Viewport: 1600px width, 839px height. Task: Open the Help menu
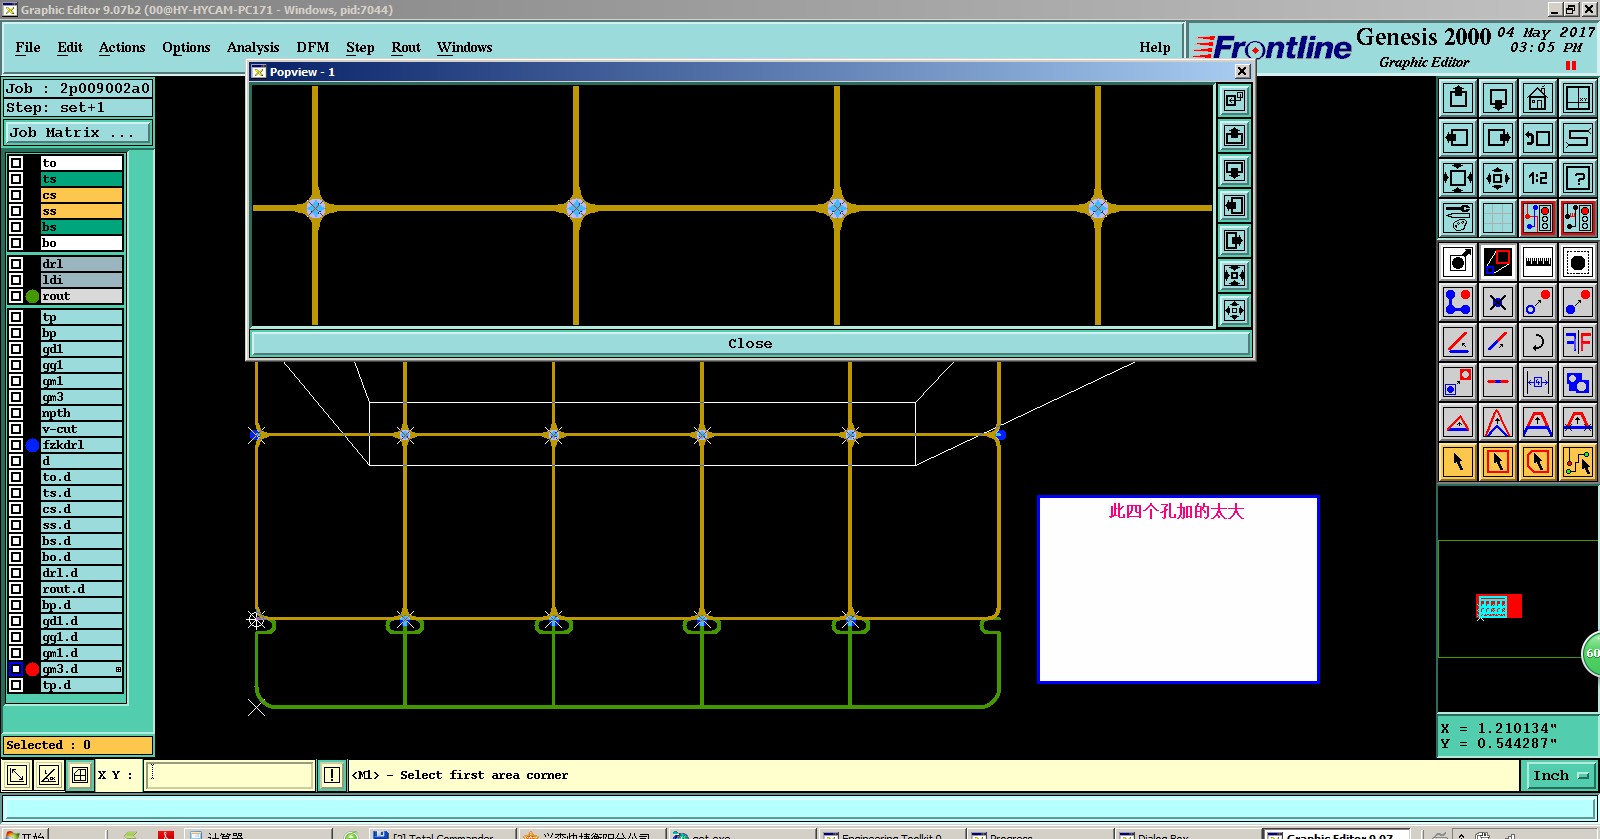1155,47
